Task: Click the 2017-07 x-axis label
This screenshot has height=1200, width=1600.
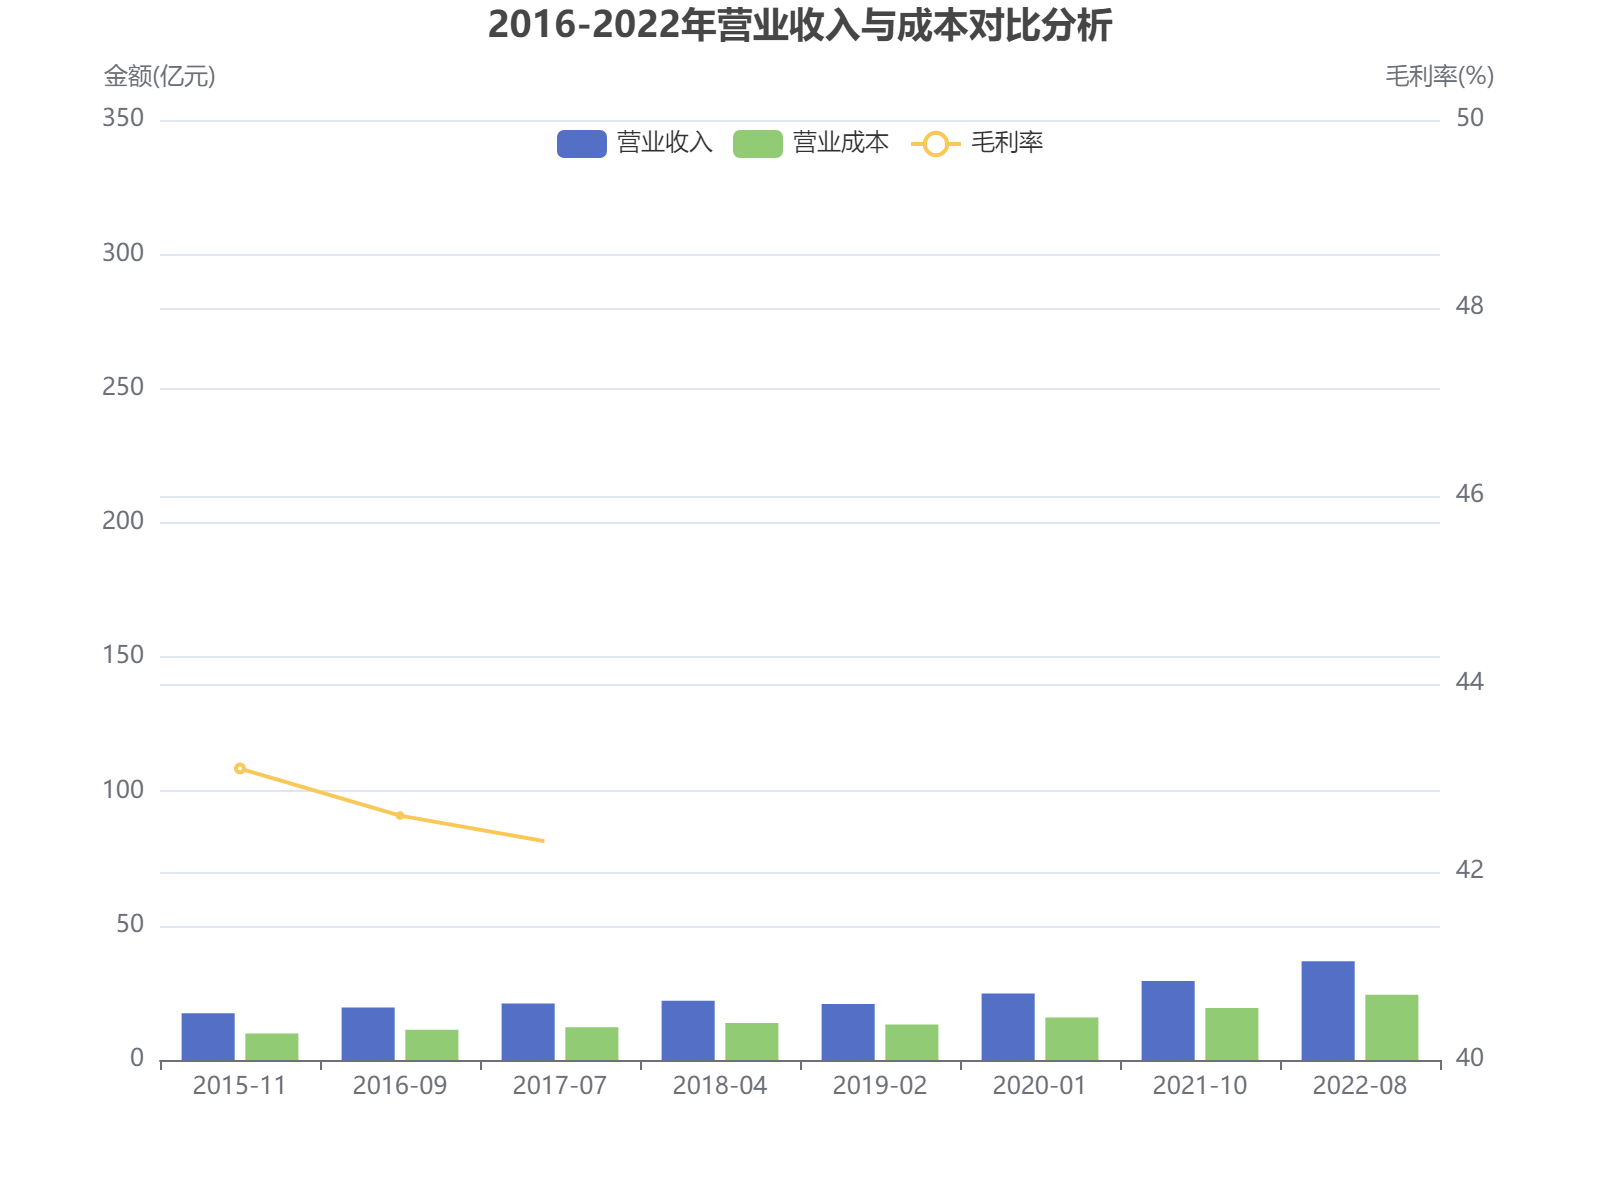Action: (560, 1086)
